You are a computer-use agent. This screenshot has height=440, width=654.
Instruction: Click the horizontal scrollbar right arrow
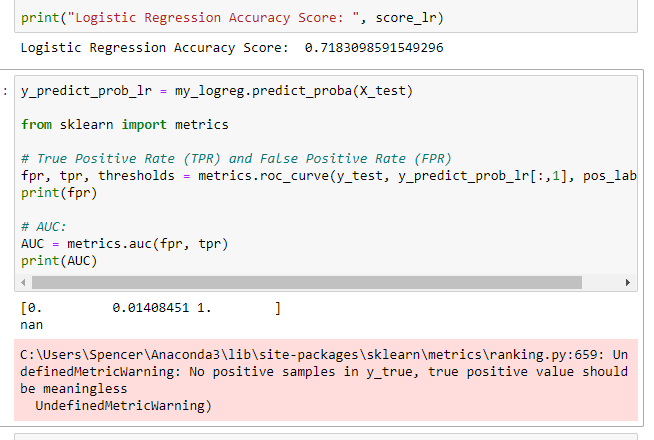pyautogui.click(x=628, y=283)
